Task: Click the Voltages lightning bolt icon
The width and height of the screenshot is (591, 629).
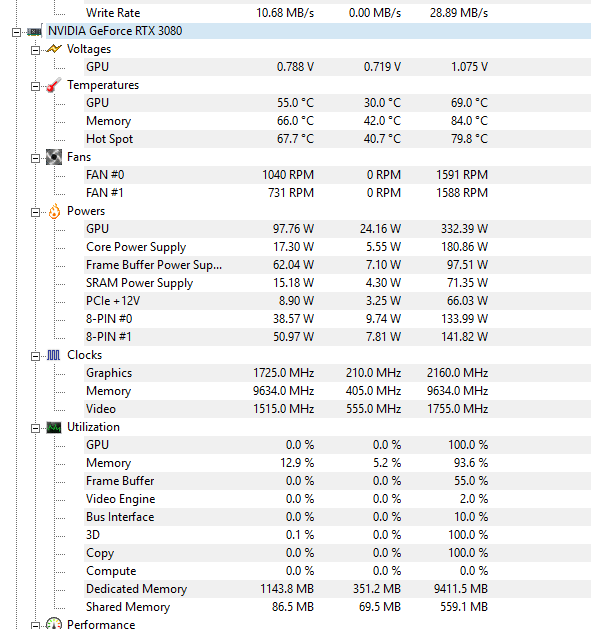Action: click(x=54, y=49)
